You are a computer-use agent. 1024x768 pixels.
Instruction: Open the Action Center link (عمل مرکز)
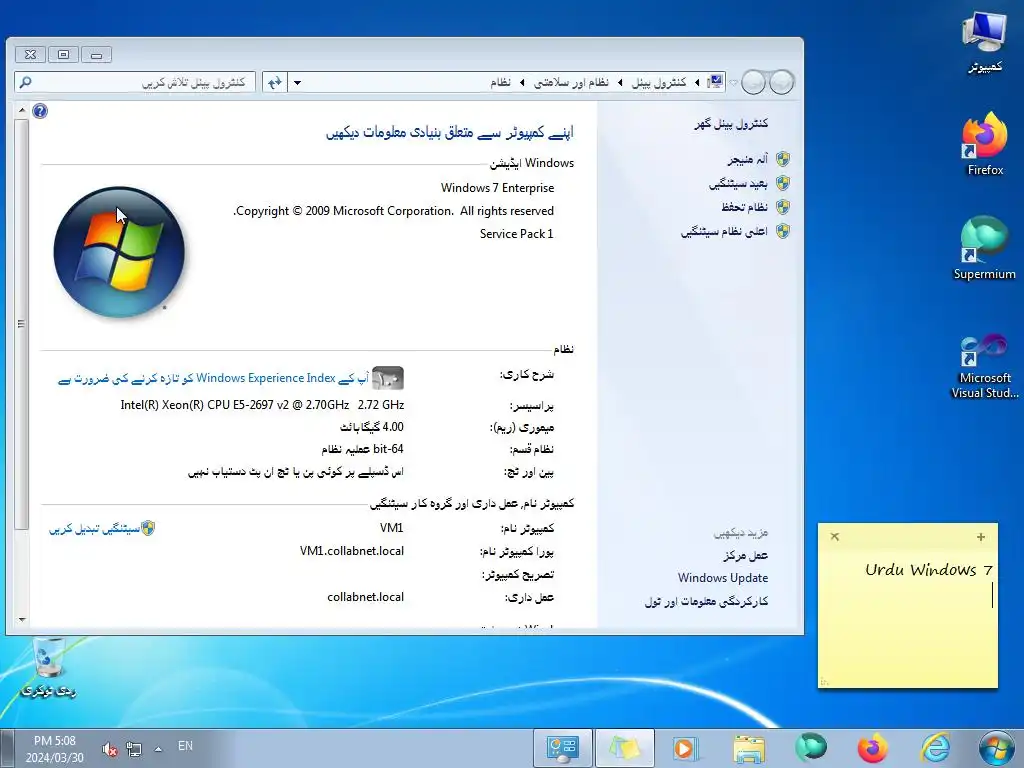[x=745, y=555]
